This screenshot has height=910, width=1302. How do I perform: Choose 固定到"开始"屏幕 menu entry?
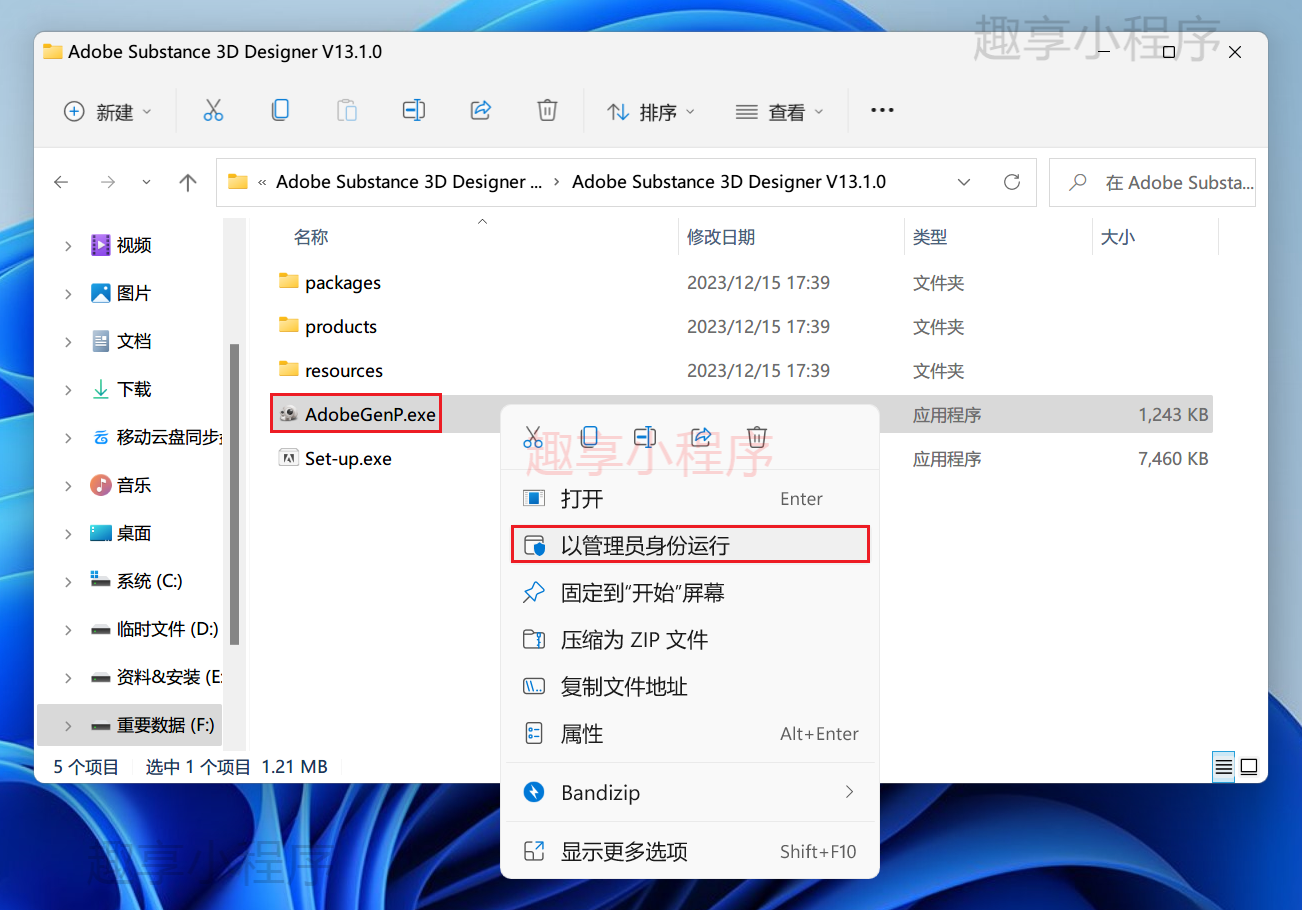690,593
